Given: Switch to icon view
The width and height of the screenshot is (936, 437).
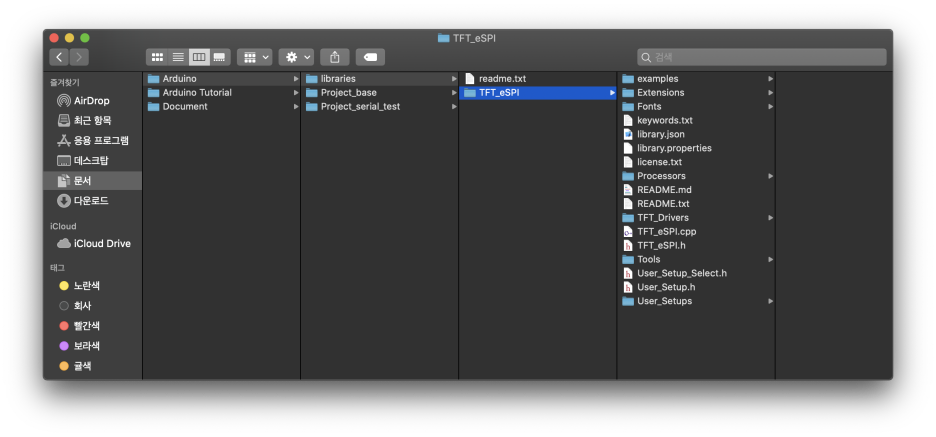Looking at the screenshot, I should pyautogui.click(x=157, y=57).
